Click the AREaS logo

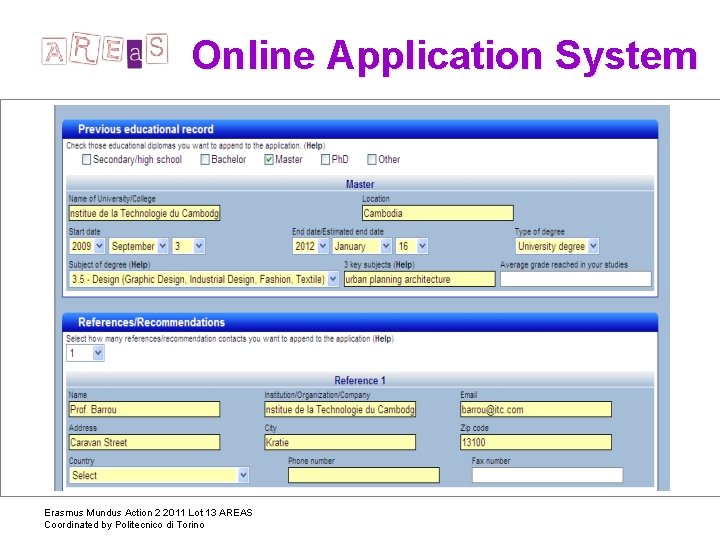pos(105,50)
